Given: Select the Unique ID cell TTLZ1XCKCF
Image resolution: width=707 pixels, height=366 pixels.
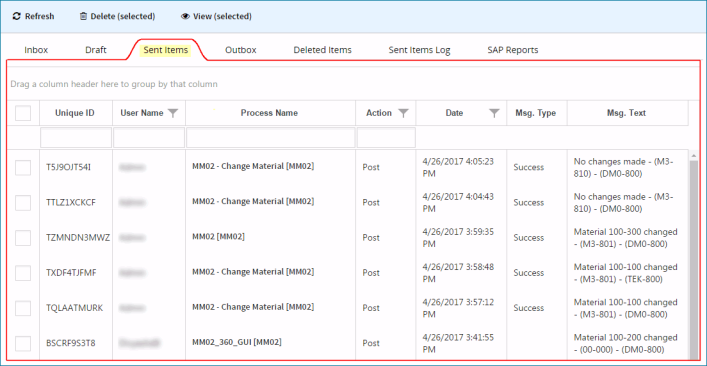Looking at the screenshot, I should 71,202.
